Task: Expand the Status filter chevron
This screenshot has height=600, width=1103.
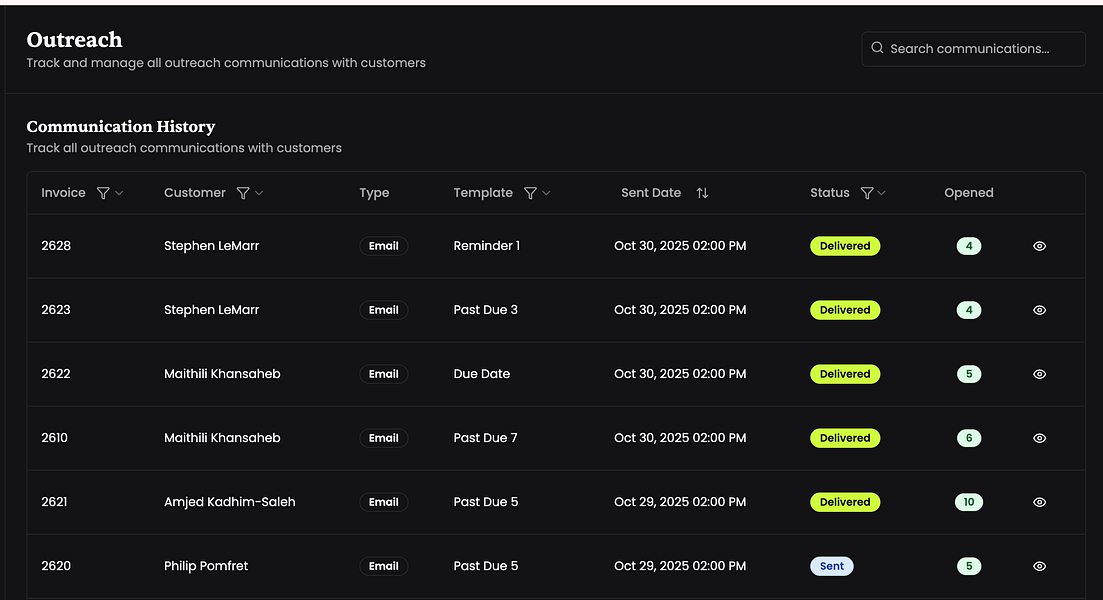Action: click(882, 193)
